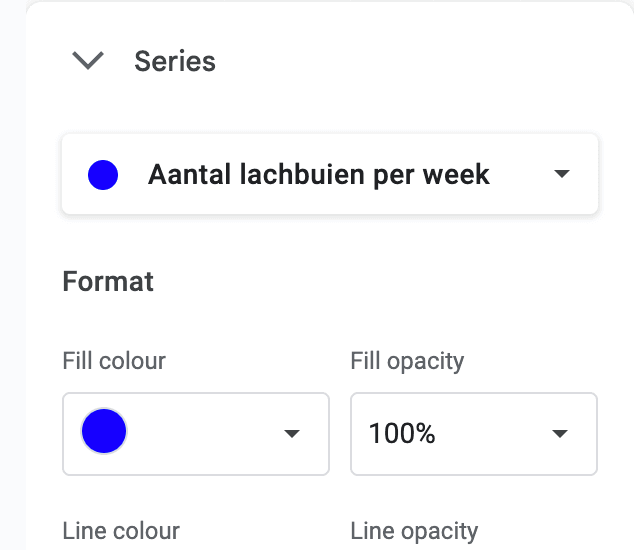Collapse the Series section chevron
This screenshot has width=642, height=550.
(x=89, y=61)
